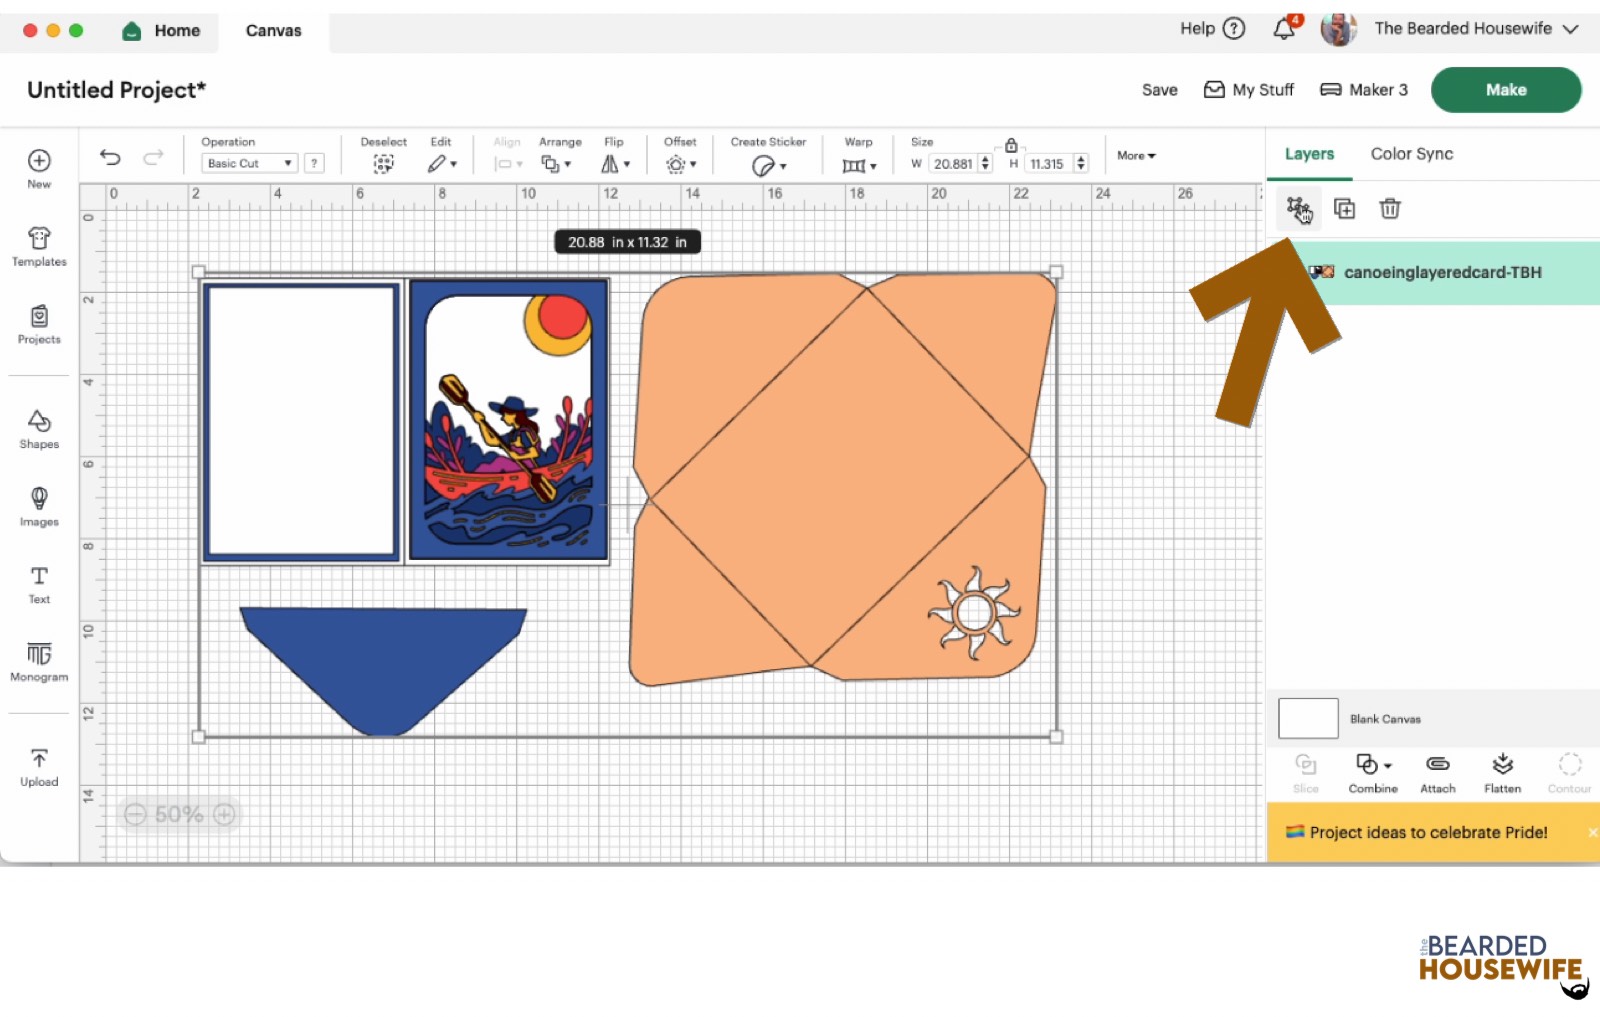Click the Attach tool

click(1438, 773)
